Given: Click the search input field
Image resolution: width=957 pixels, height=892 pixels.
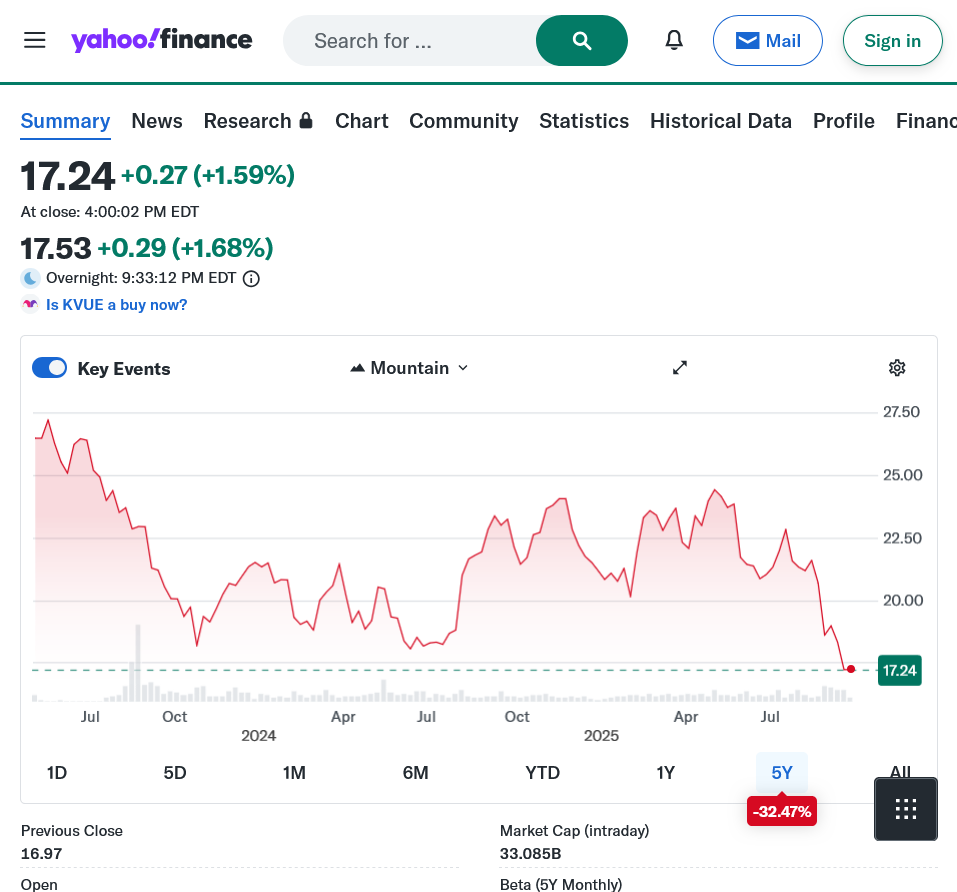Looking at the screenshot, I should coord(410,41).
